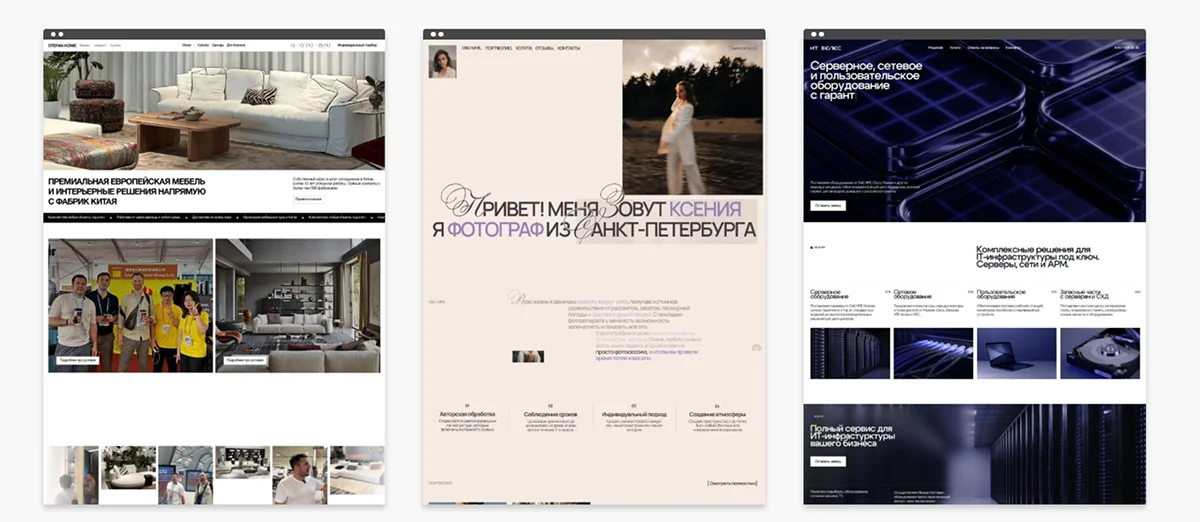Click 'Смотреть полностью' link at portfolio section
Viewport: 1200px width, 522px height.
(x=732, y=483)
